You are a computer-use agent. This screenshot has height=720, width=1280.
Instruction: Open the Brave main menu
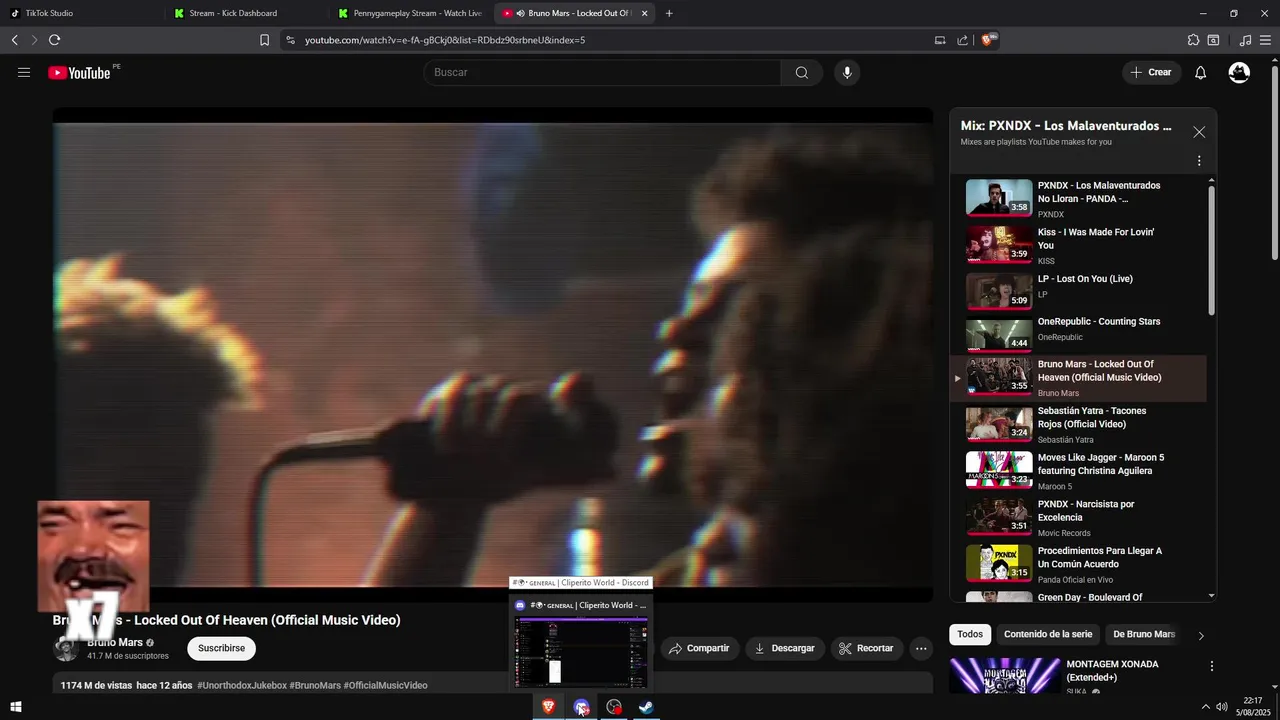pos(1266,40)
